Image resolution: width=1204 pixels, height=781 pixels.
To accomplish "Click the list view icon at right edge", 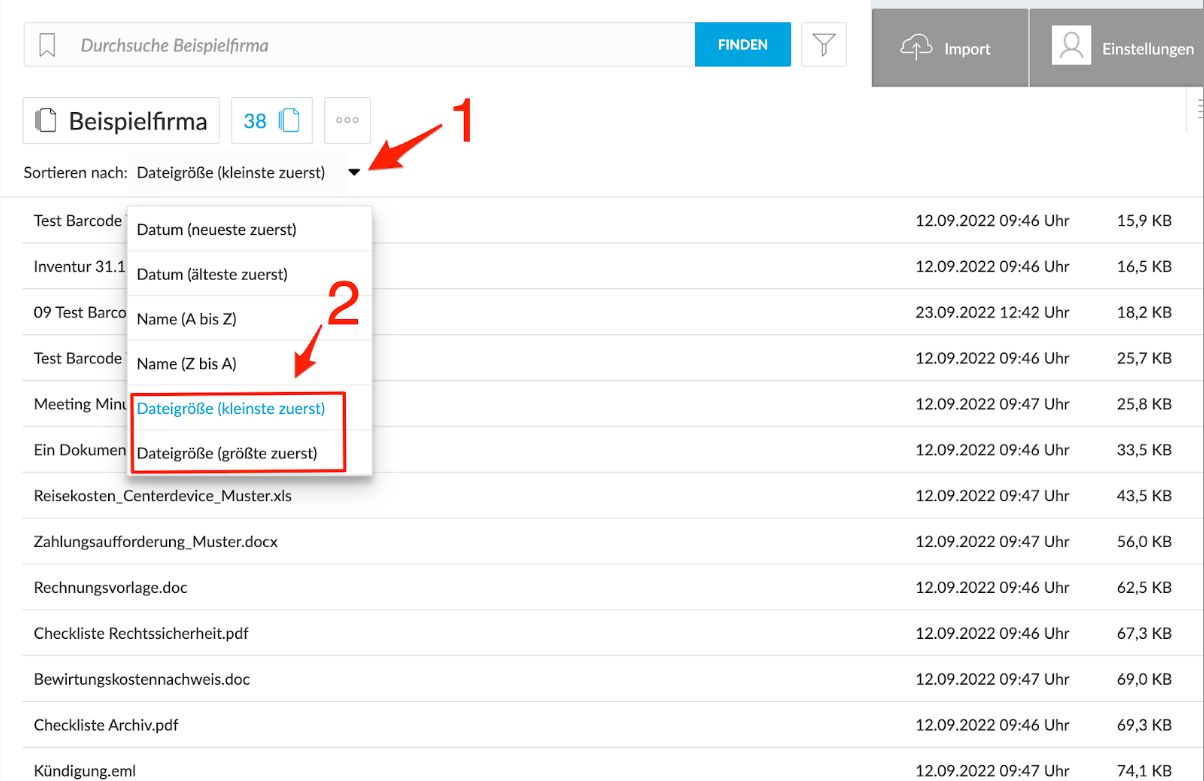I will pos(1199,106).
